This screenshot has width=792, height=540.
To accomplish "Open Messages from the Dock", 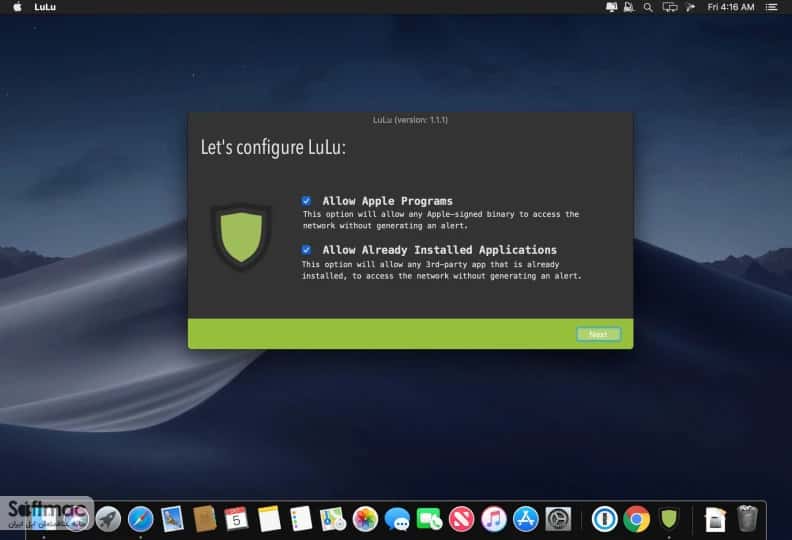I will (397, 519).
